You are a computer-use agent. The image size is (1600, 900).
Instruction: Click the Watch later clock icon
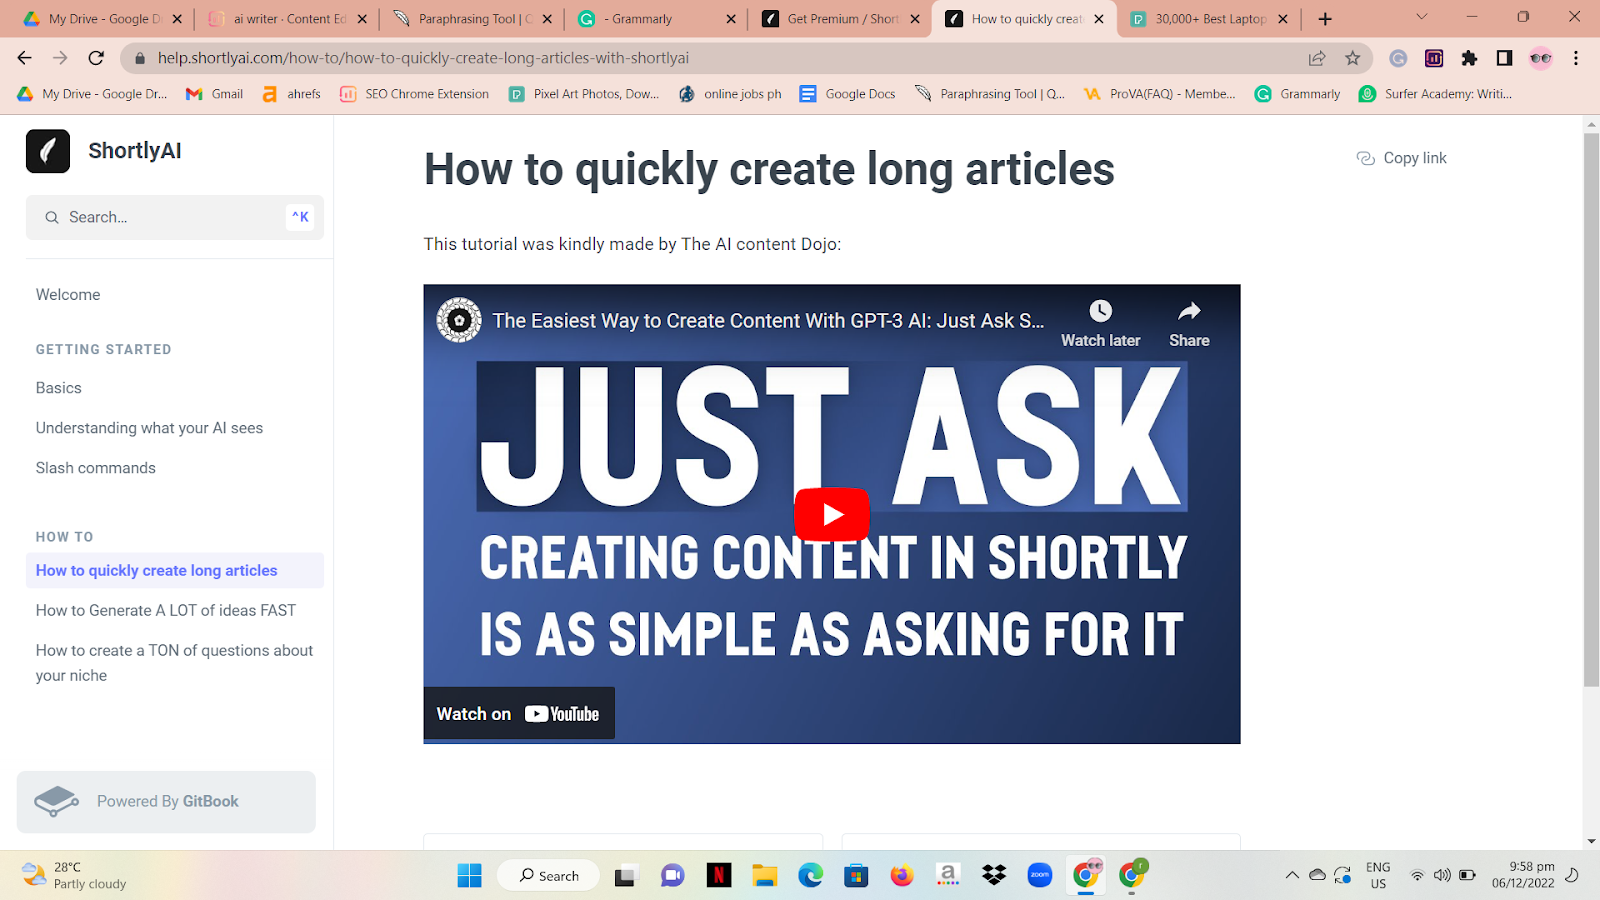click(1100, 311)
